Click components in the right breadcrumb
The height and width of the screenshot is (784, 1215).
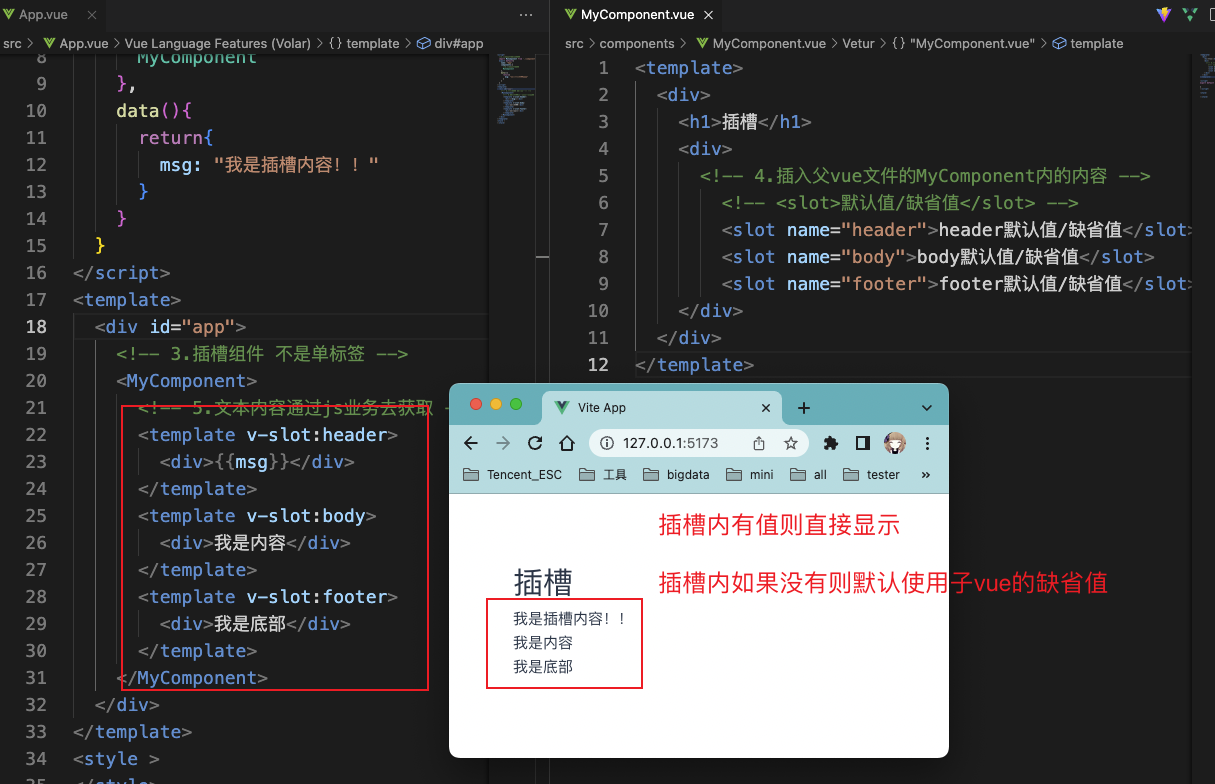637,44
